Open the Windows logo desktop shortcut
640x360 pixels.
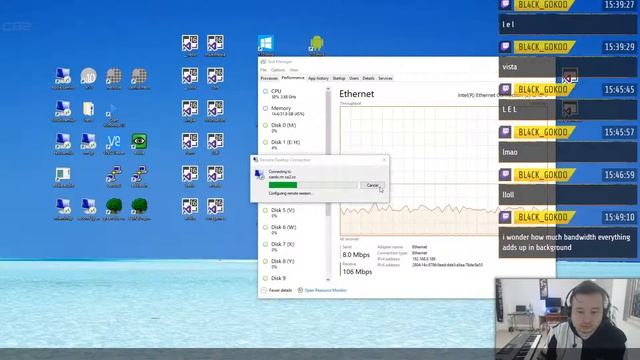(266, 43)
